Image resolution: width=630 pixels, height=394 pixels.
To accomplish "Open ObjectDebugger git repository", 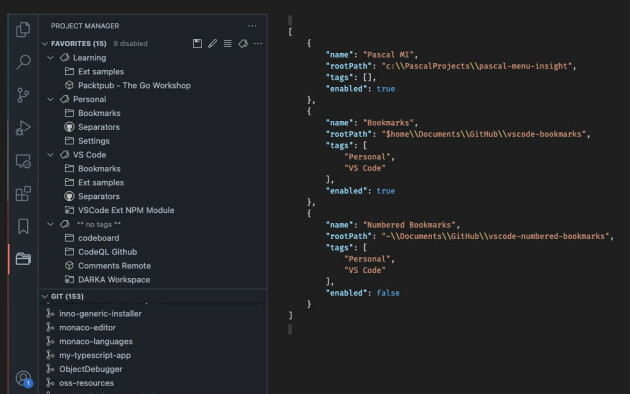I will point(91,369).
